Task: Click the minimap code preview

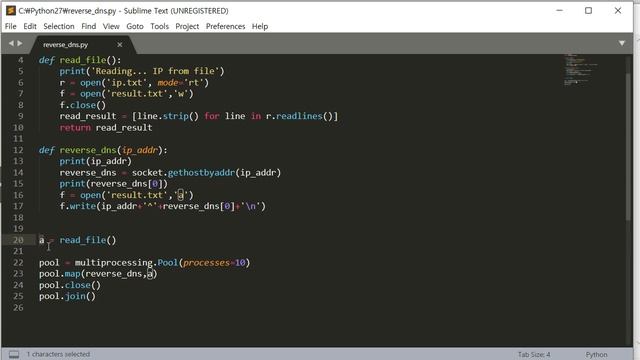Action: tap(580, 69)
